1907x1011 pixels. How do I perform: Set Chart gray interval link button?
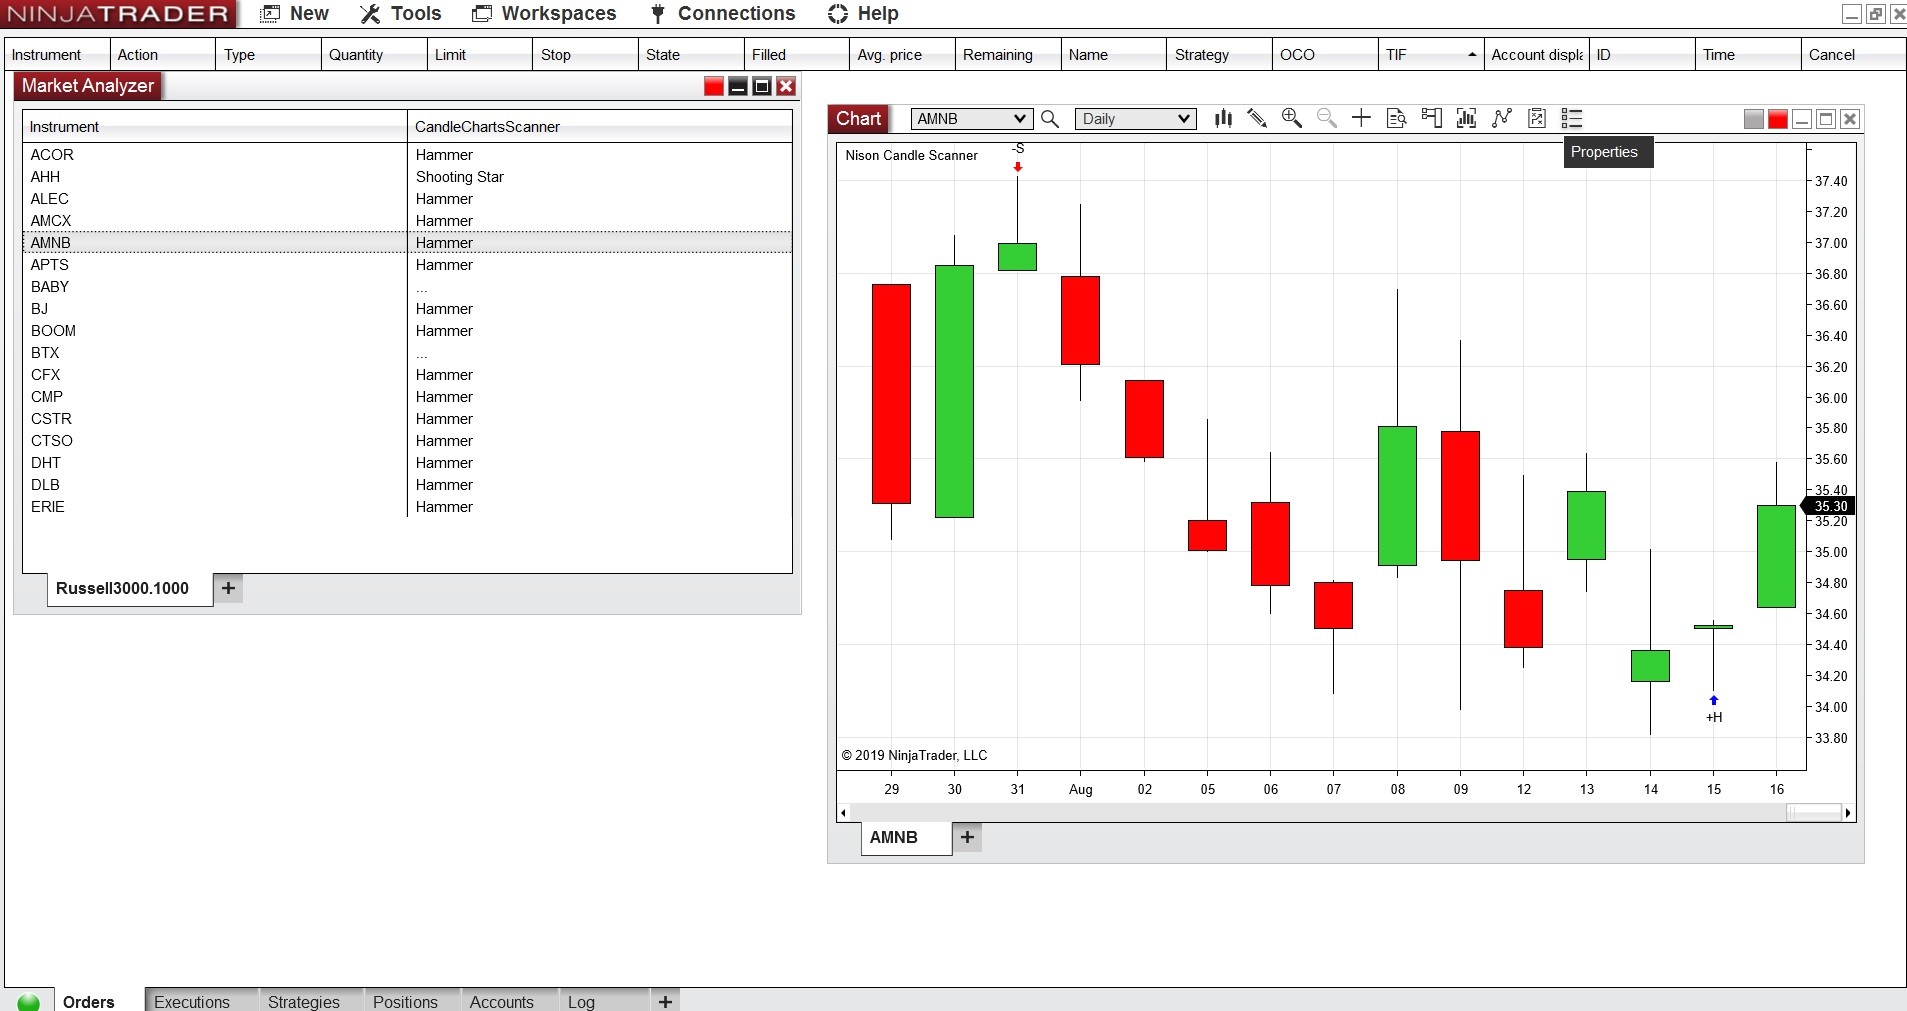1754,119
